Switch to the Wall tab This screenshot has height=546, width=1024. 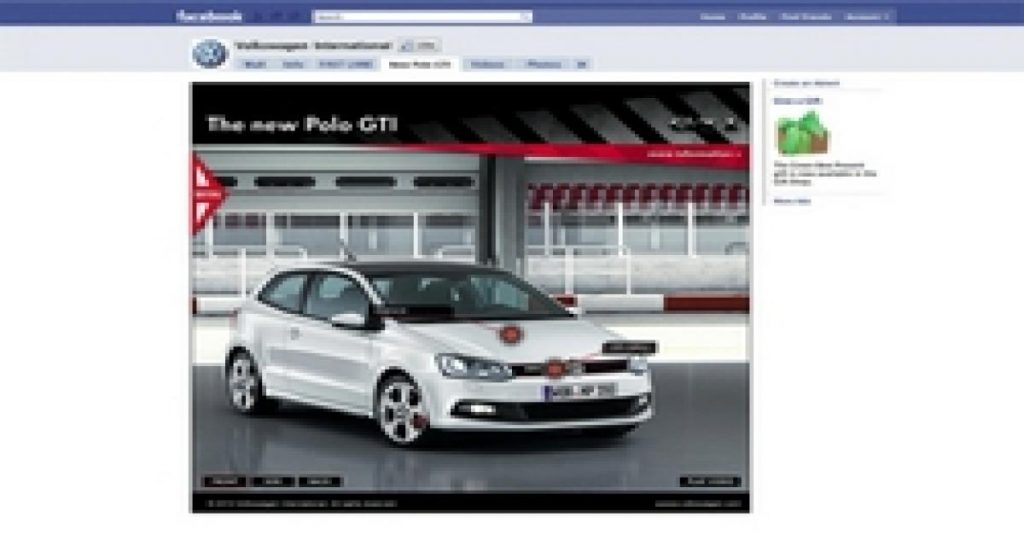point(255,64)
